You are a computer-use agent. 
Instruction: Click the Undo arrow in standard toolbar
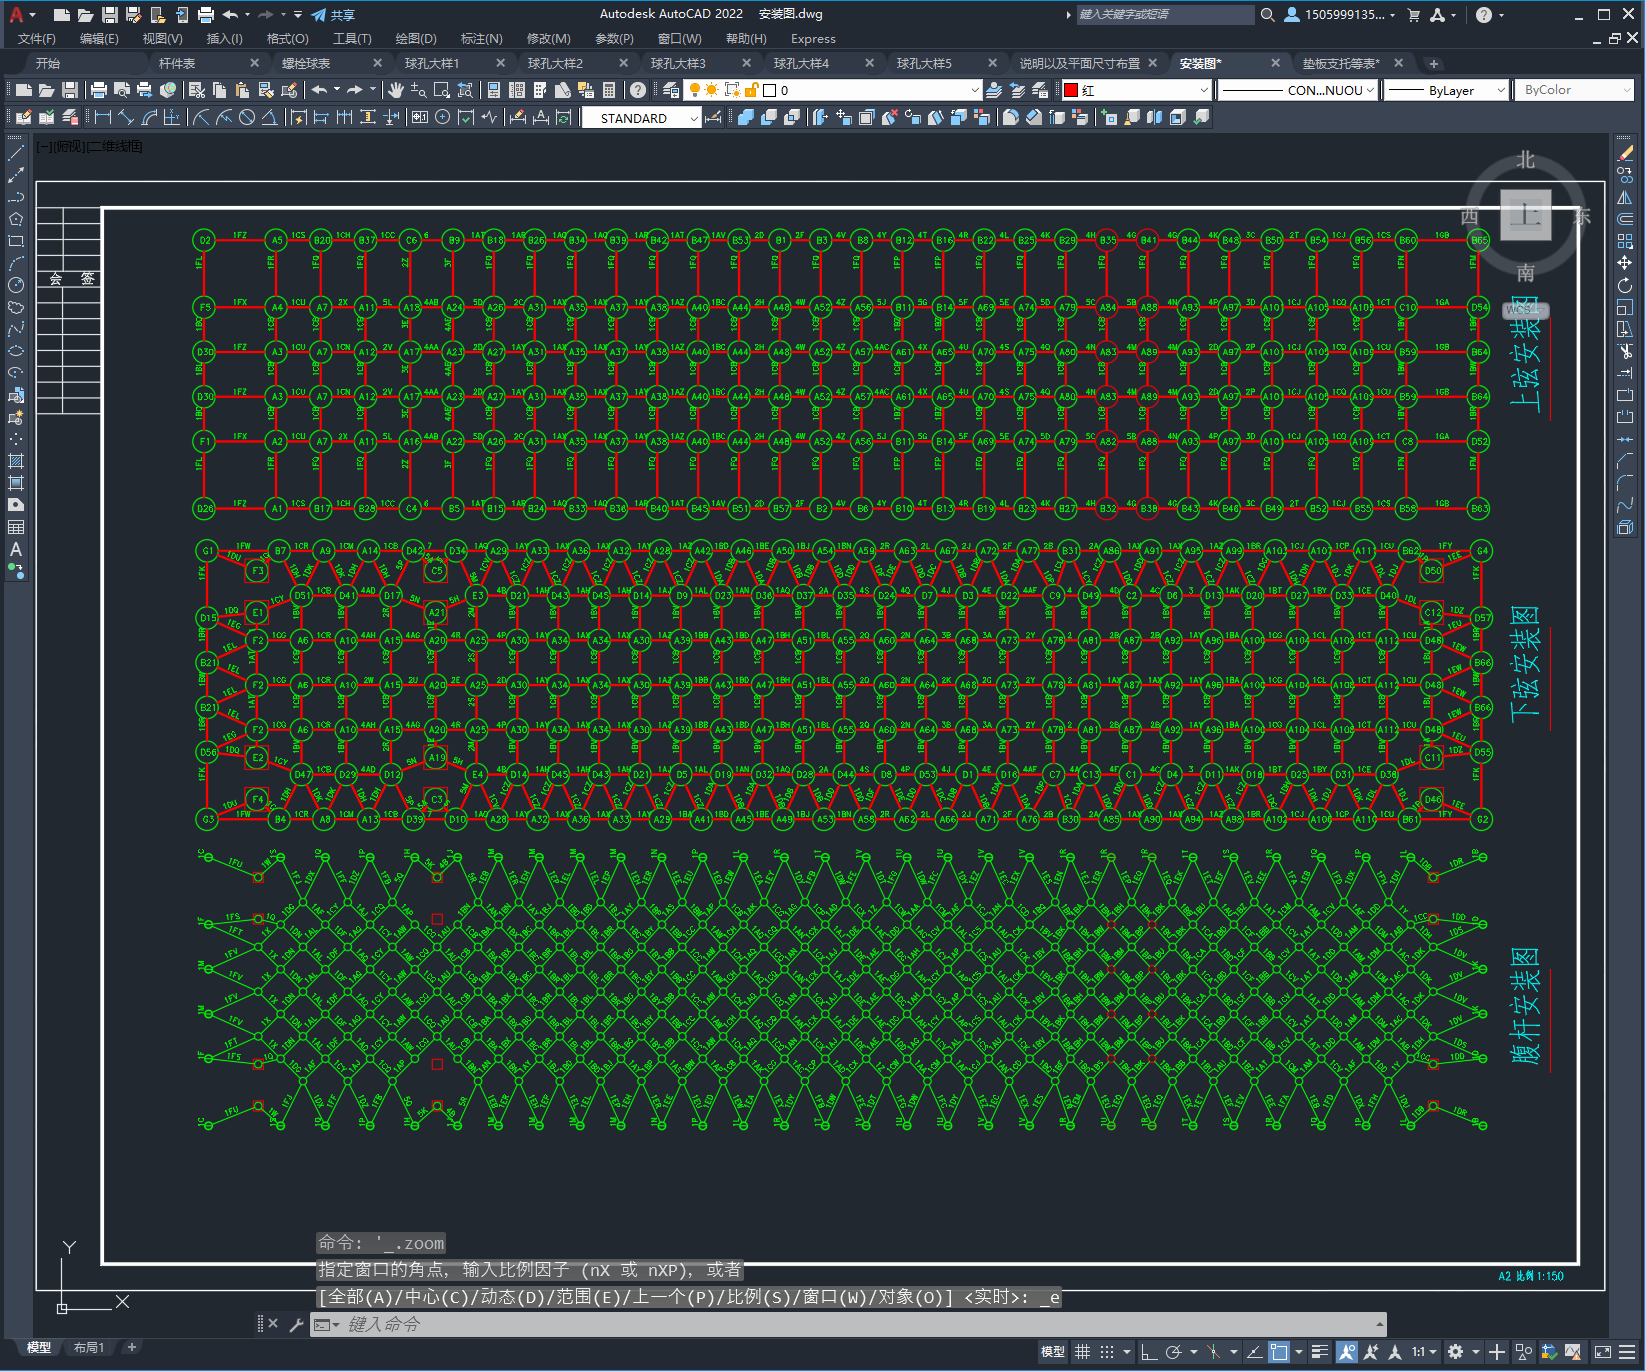click(x=319, y=90)
